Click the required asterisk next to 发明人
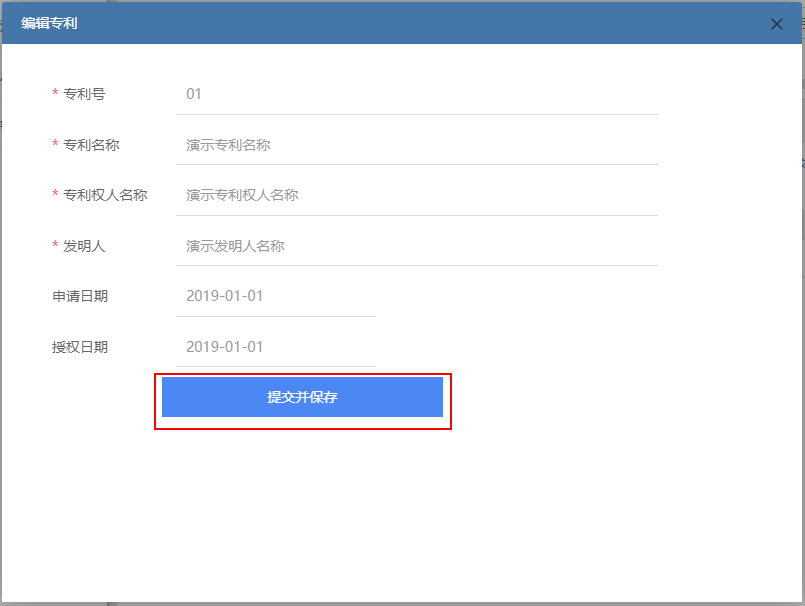Screen dimensions: 805x606 pyautogui.click(x=55, y=246)
